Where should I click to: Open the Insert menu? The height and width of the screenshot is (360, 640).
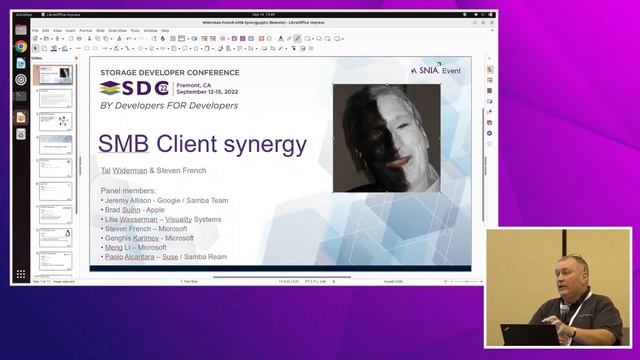[71, 31]
